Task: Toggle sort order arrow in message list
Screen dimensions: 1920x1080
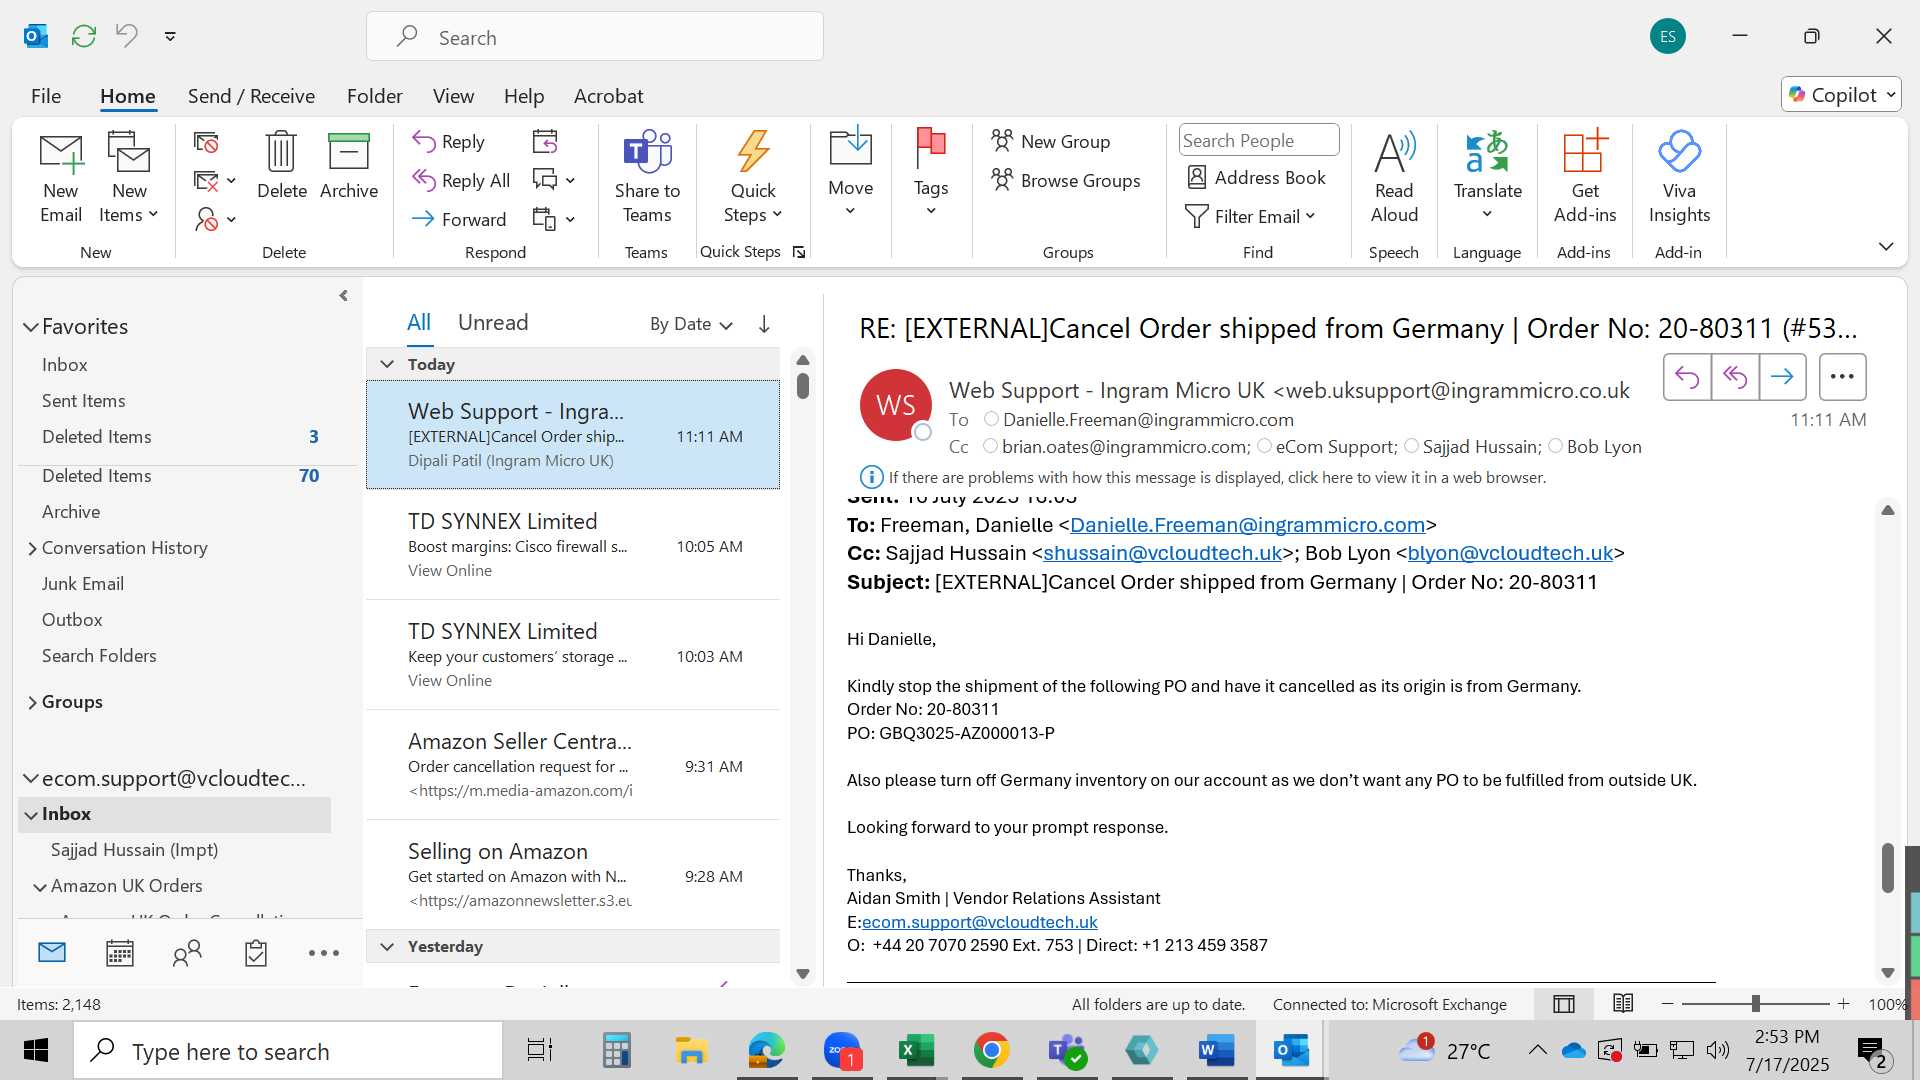Action: point(764,324)
